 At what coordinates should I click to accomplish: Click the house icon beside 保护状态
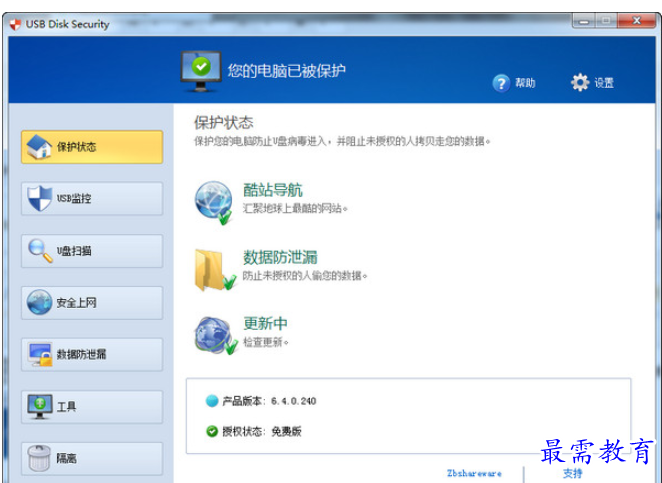pyautogui.click(x=39, y=147)
